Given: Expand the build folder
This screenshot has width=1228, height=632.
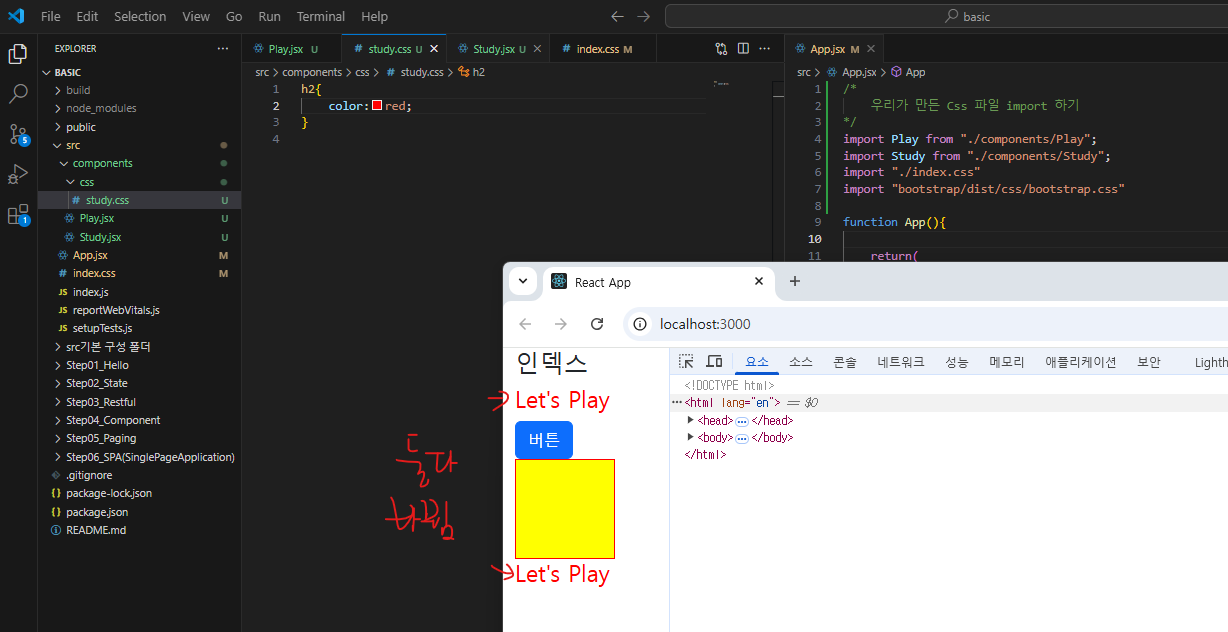Looking at the screenshot, I should click(139, 90).
